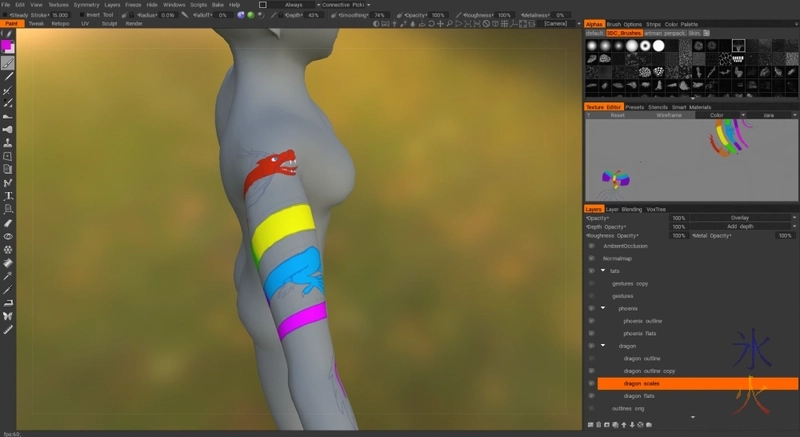Image resolution: width=800 pixels, height=437 pixels.
Task: Collapse the tats layer group
Action: (602, 271)
